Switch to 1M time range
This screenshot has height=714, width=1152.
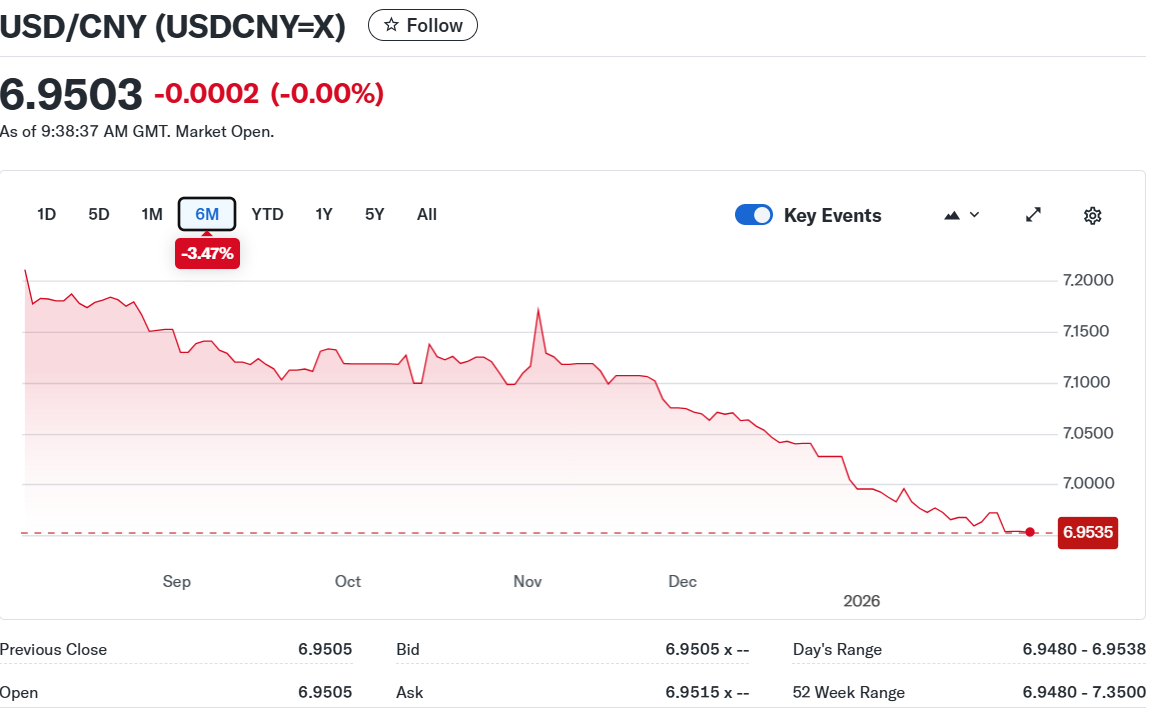click(152, 214)
